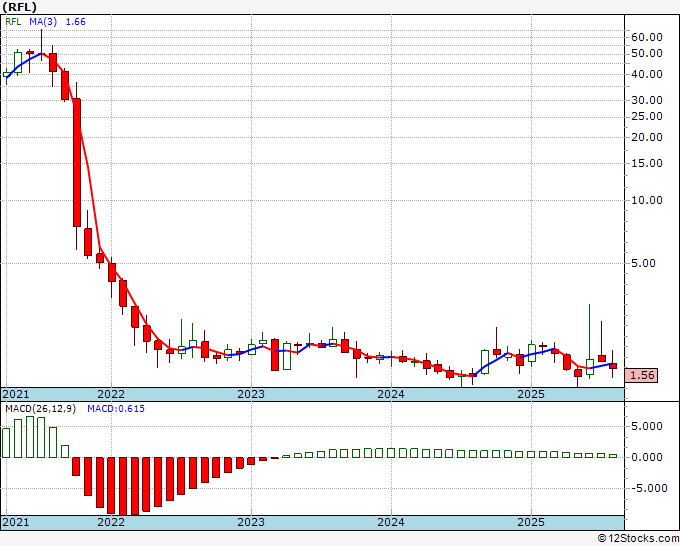This screenshot has width=680, height=546.
Task: Click the 30.00 price axis label
Action: click(647, 100)
